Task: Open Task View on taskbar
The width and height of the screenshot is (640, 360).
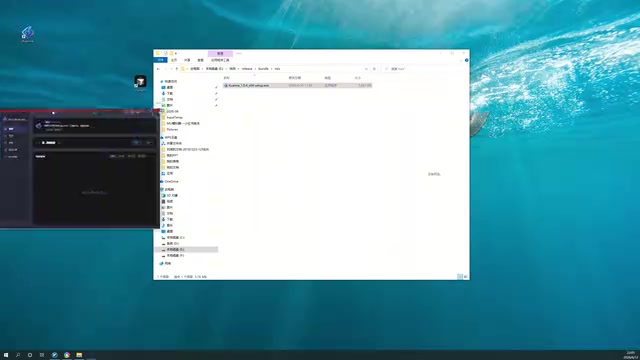Action: coord(42,355)
